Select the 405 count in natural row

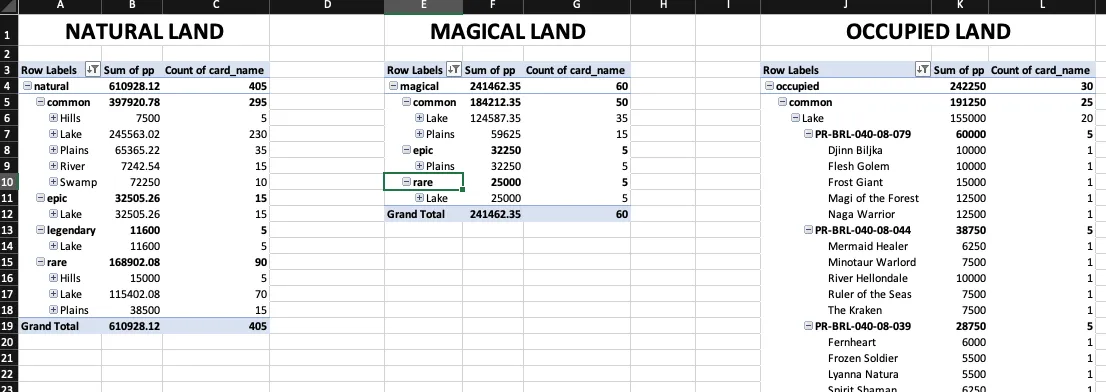point(215,87)
